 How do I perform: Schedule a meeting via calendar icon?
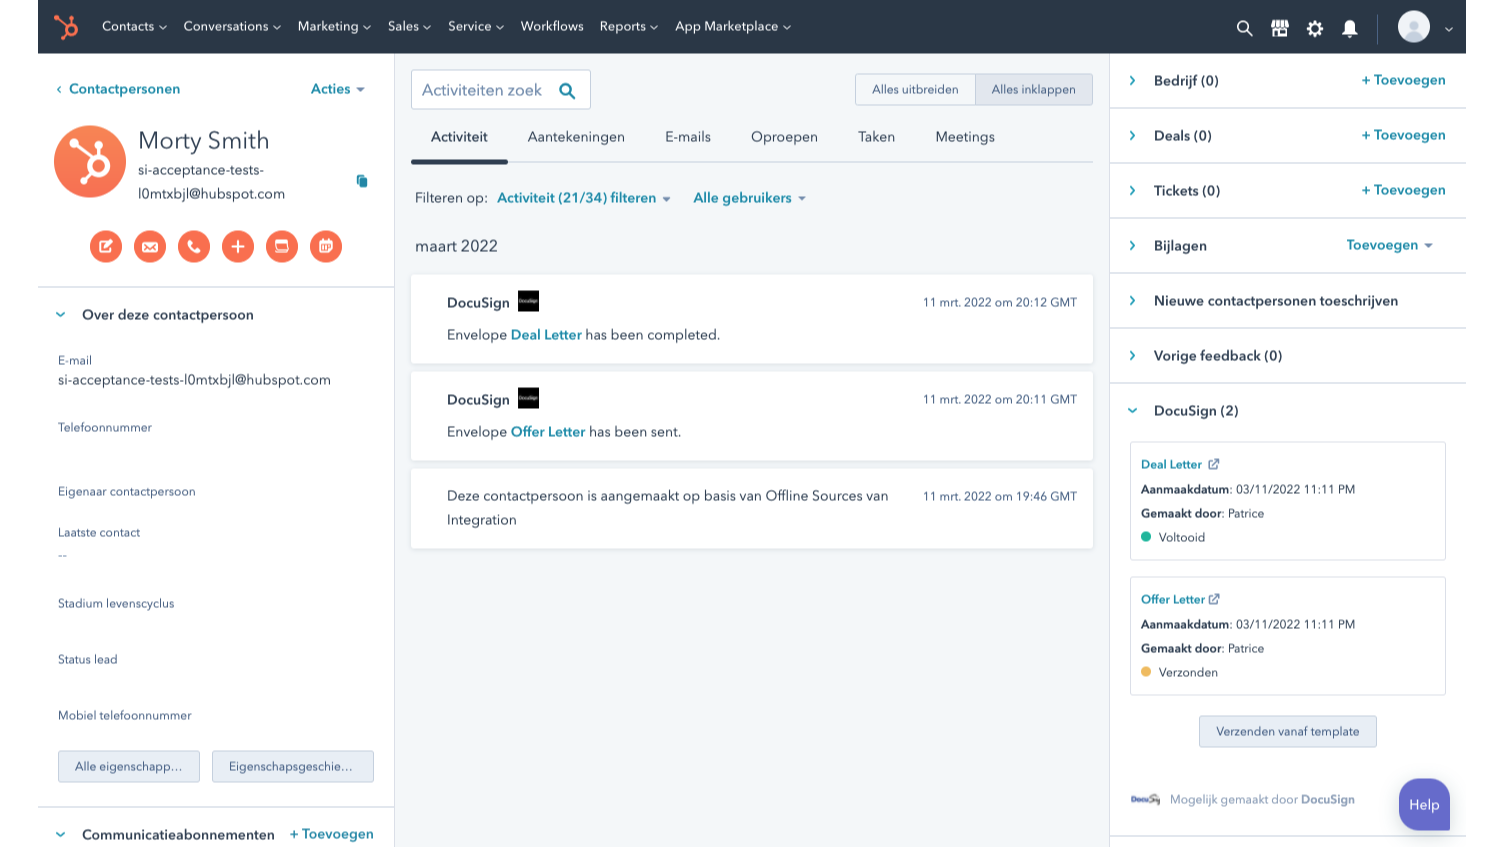click(x=326, y=246)
